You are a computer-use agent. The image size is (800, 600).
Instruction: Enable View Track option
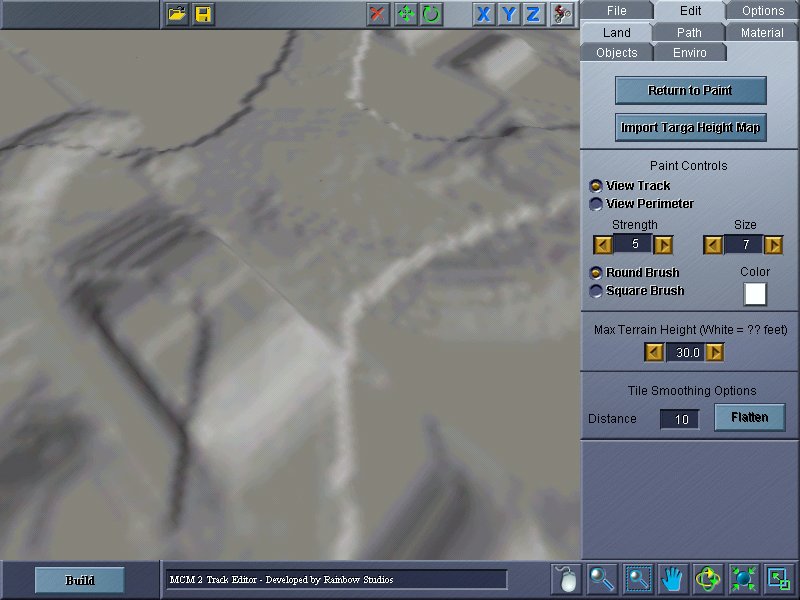595,186
